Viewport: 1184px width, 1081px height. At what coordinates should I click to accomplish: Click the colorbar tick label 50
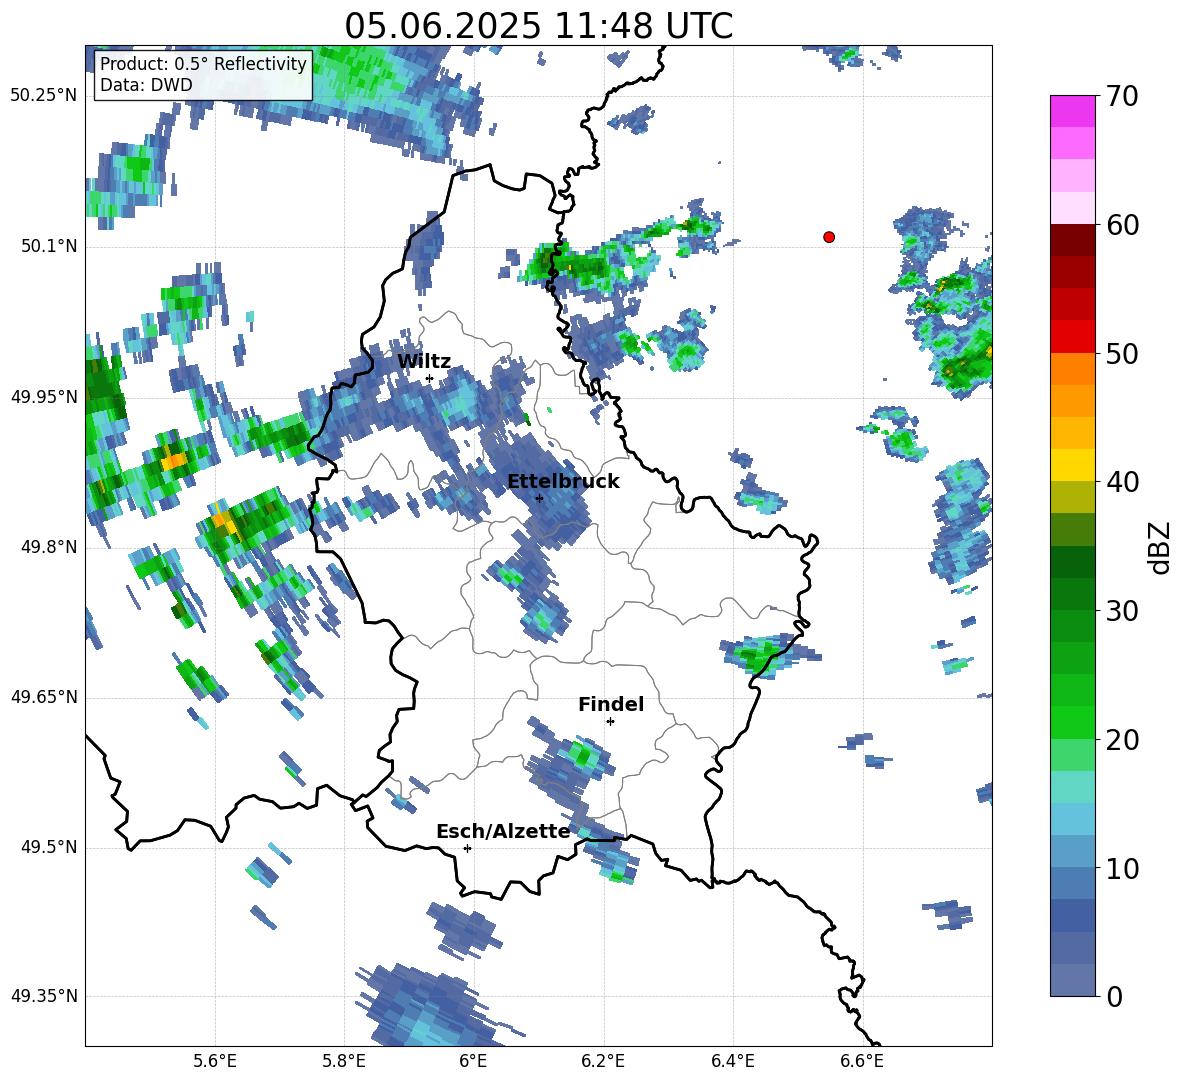[1122, 353]
